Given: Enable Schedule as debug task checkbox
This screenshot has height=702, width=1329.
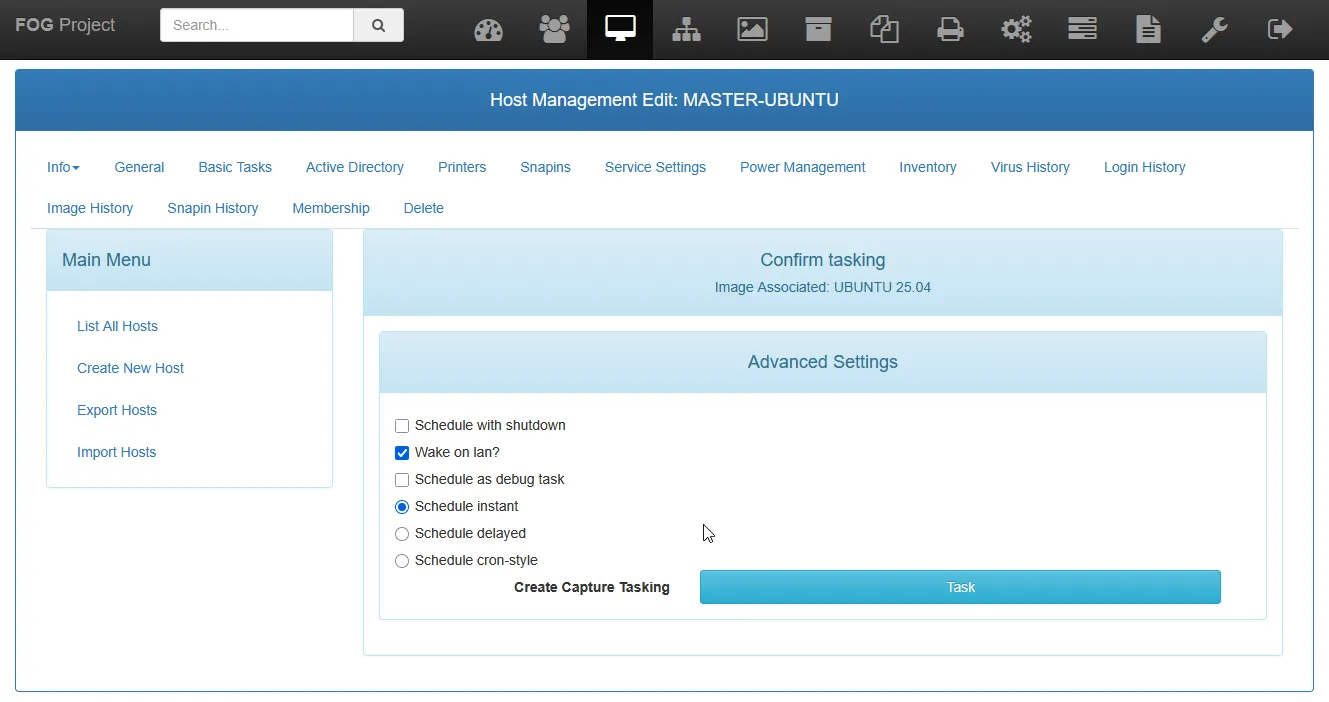Looking at the screenshot, I should tap(402, 480).
